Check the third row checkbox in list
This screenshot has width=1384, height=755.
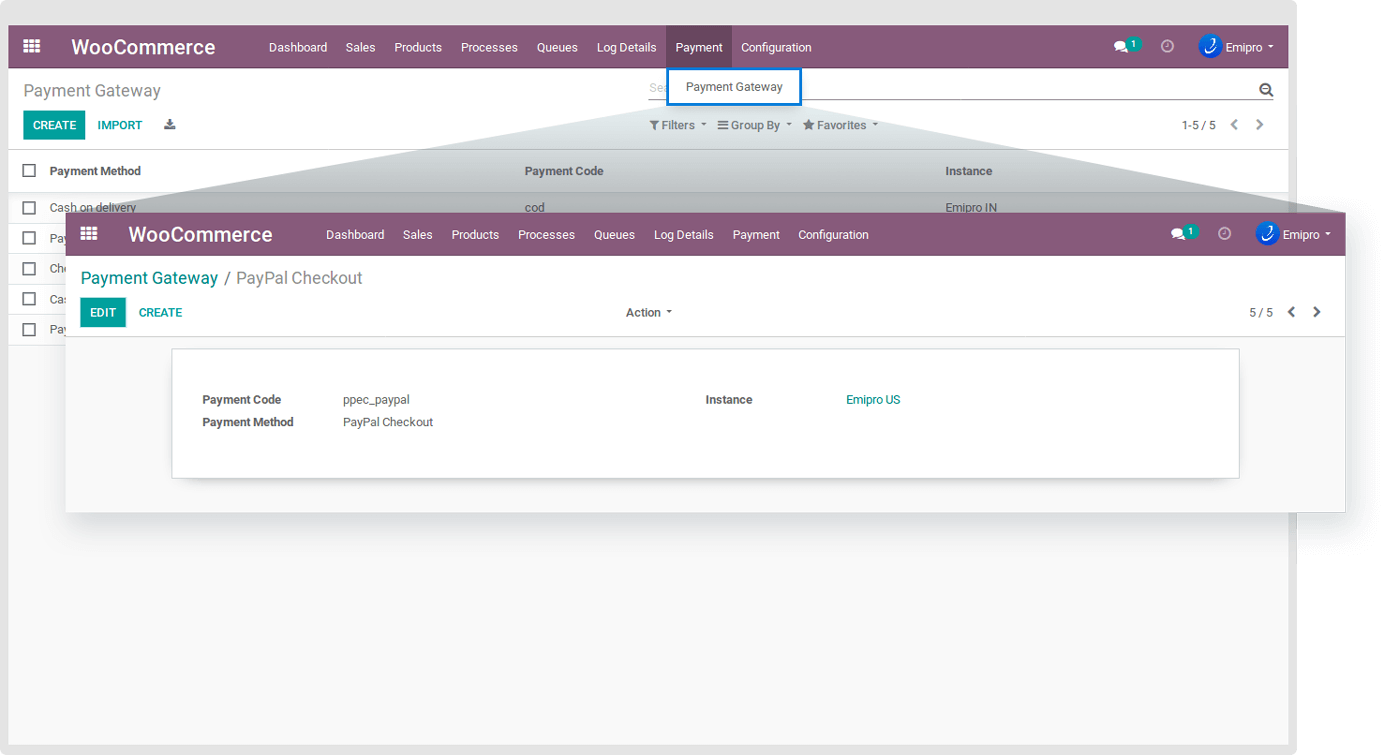(x=29, y=269)
